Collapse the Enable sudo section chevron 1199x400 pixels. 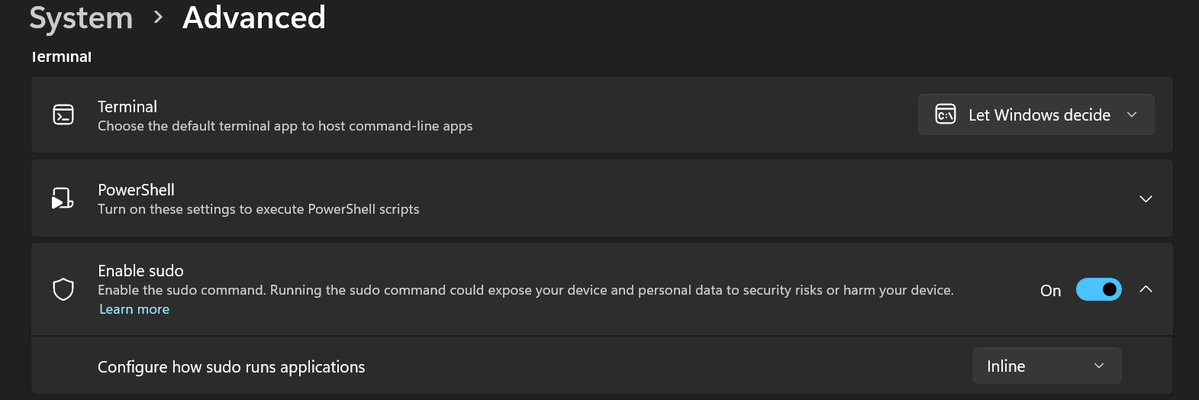[1146, 290]
